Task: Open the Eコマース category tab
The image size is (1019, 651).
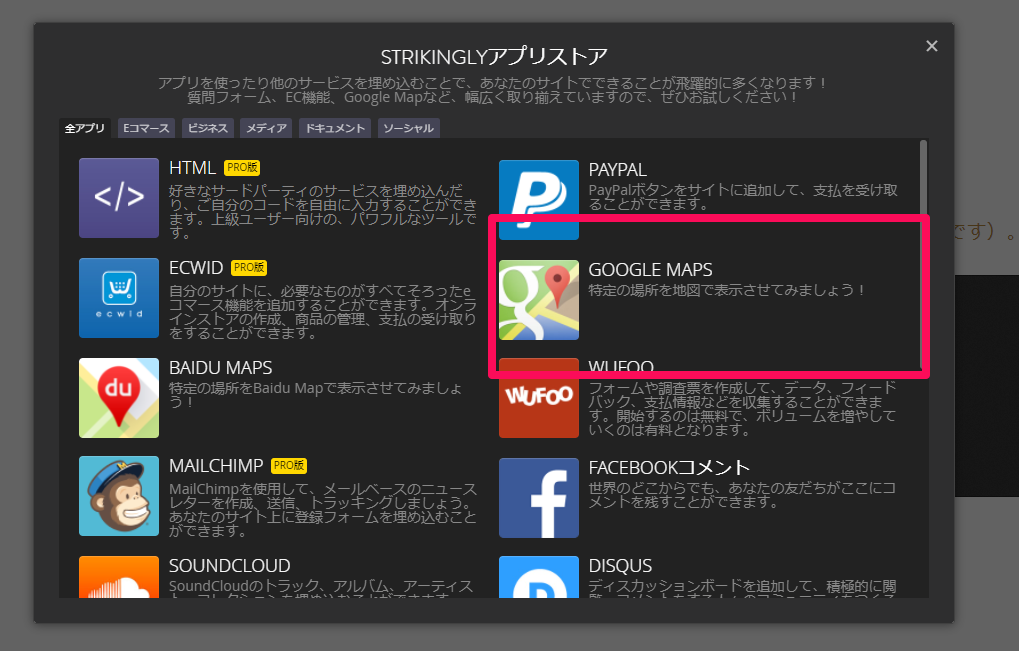Action: (x=146, y=129)
